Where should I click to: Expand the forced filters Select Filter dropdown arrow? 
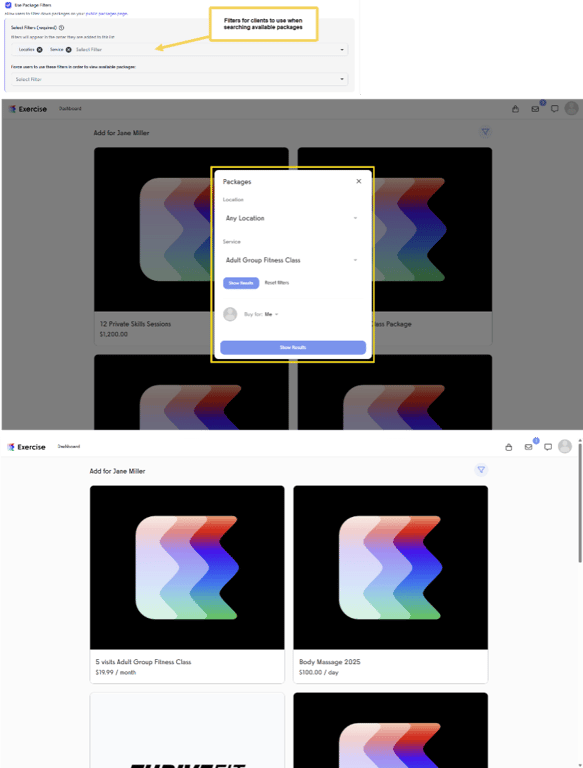click(x=342, y=79)
